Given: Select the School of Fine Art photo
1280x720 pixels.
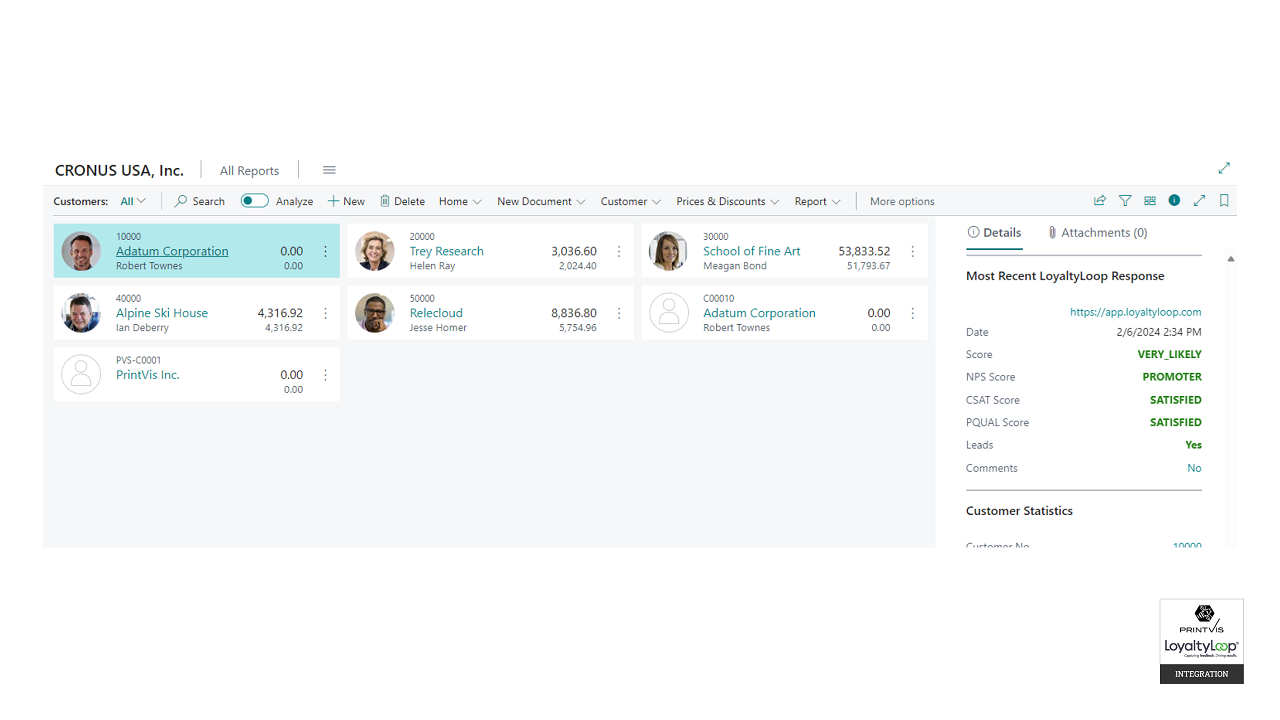Looking at the screenshot, I should tap(669, 252).
